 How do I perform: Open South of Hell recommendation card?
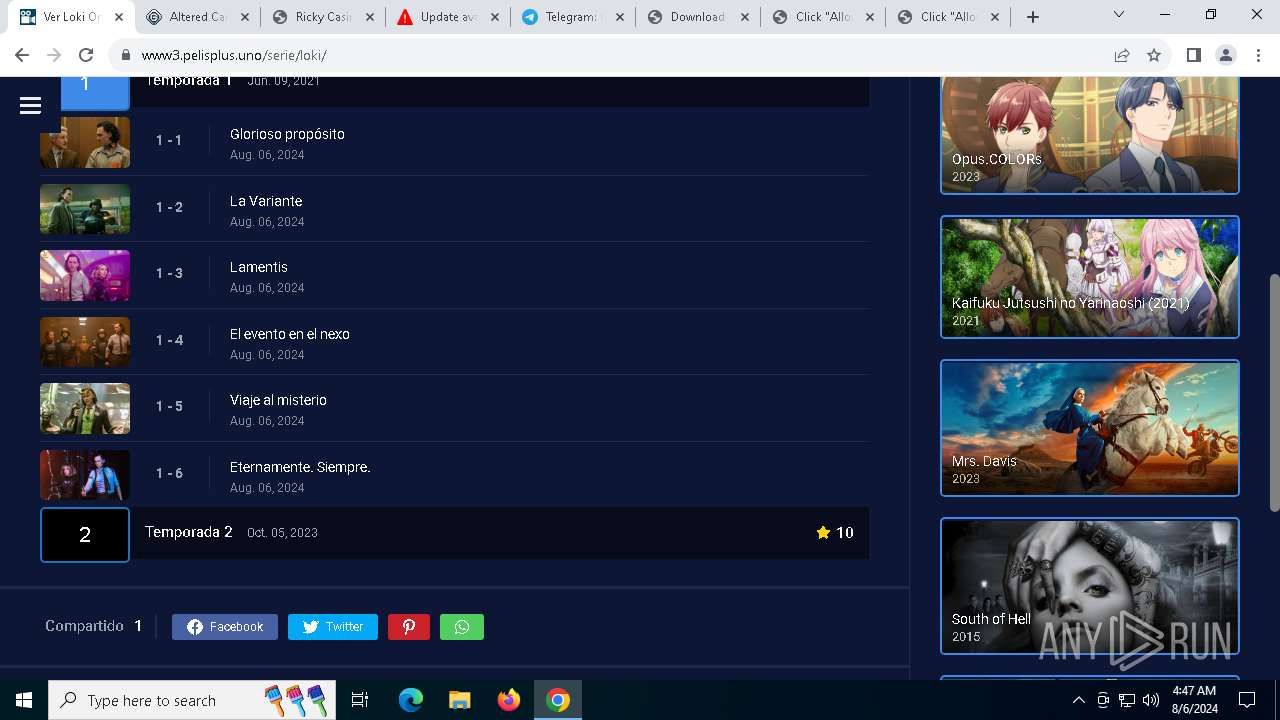(1090, 586)
